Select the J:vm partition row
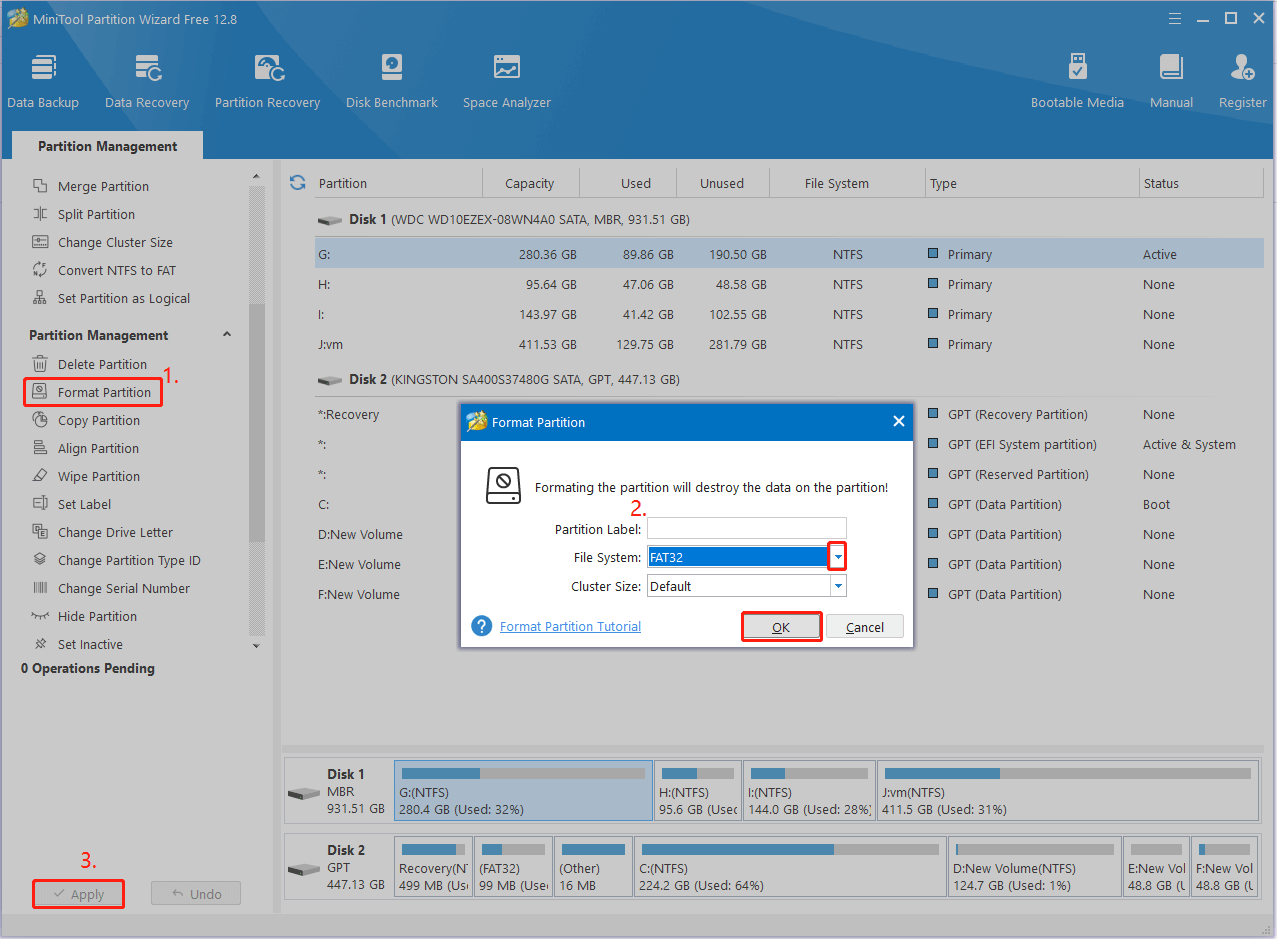The width and height of the screenshot is (1277, 939). 789,344
